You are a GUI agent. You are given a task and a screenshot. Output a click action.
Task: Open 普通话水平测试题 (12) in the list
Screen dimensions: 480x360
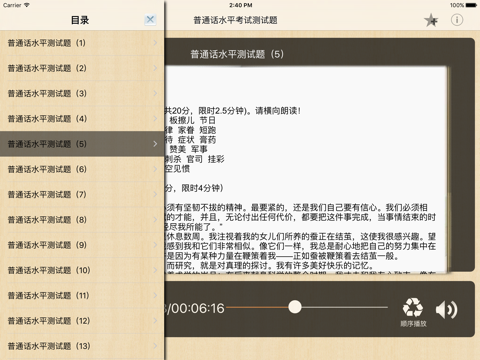[82, 321]
